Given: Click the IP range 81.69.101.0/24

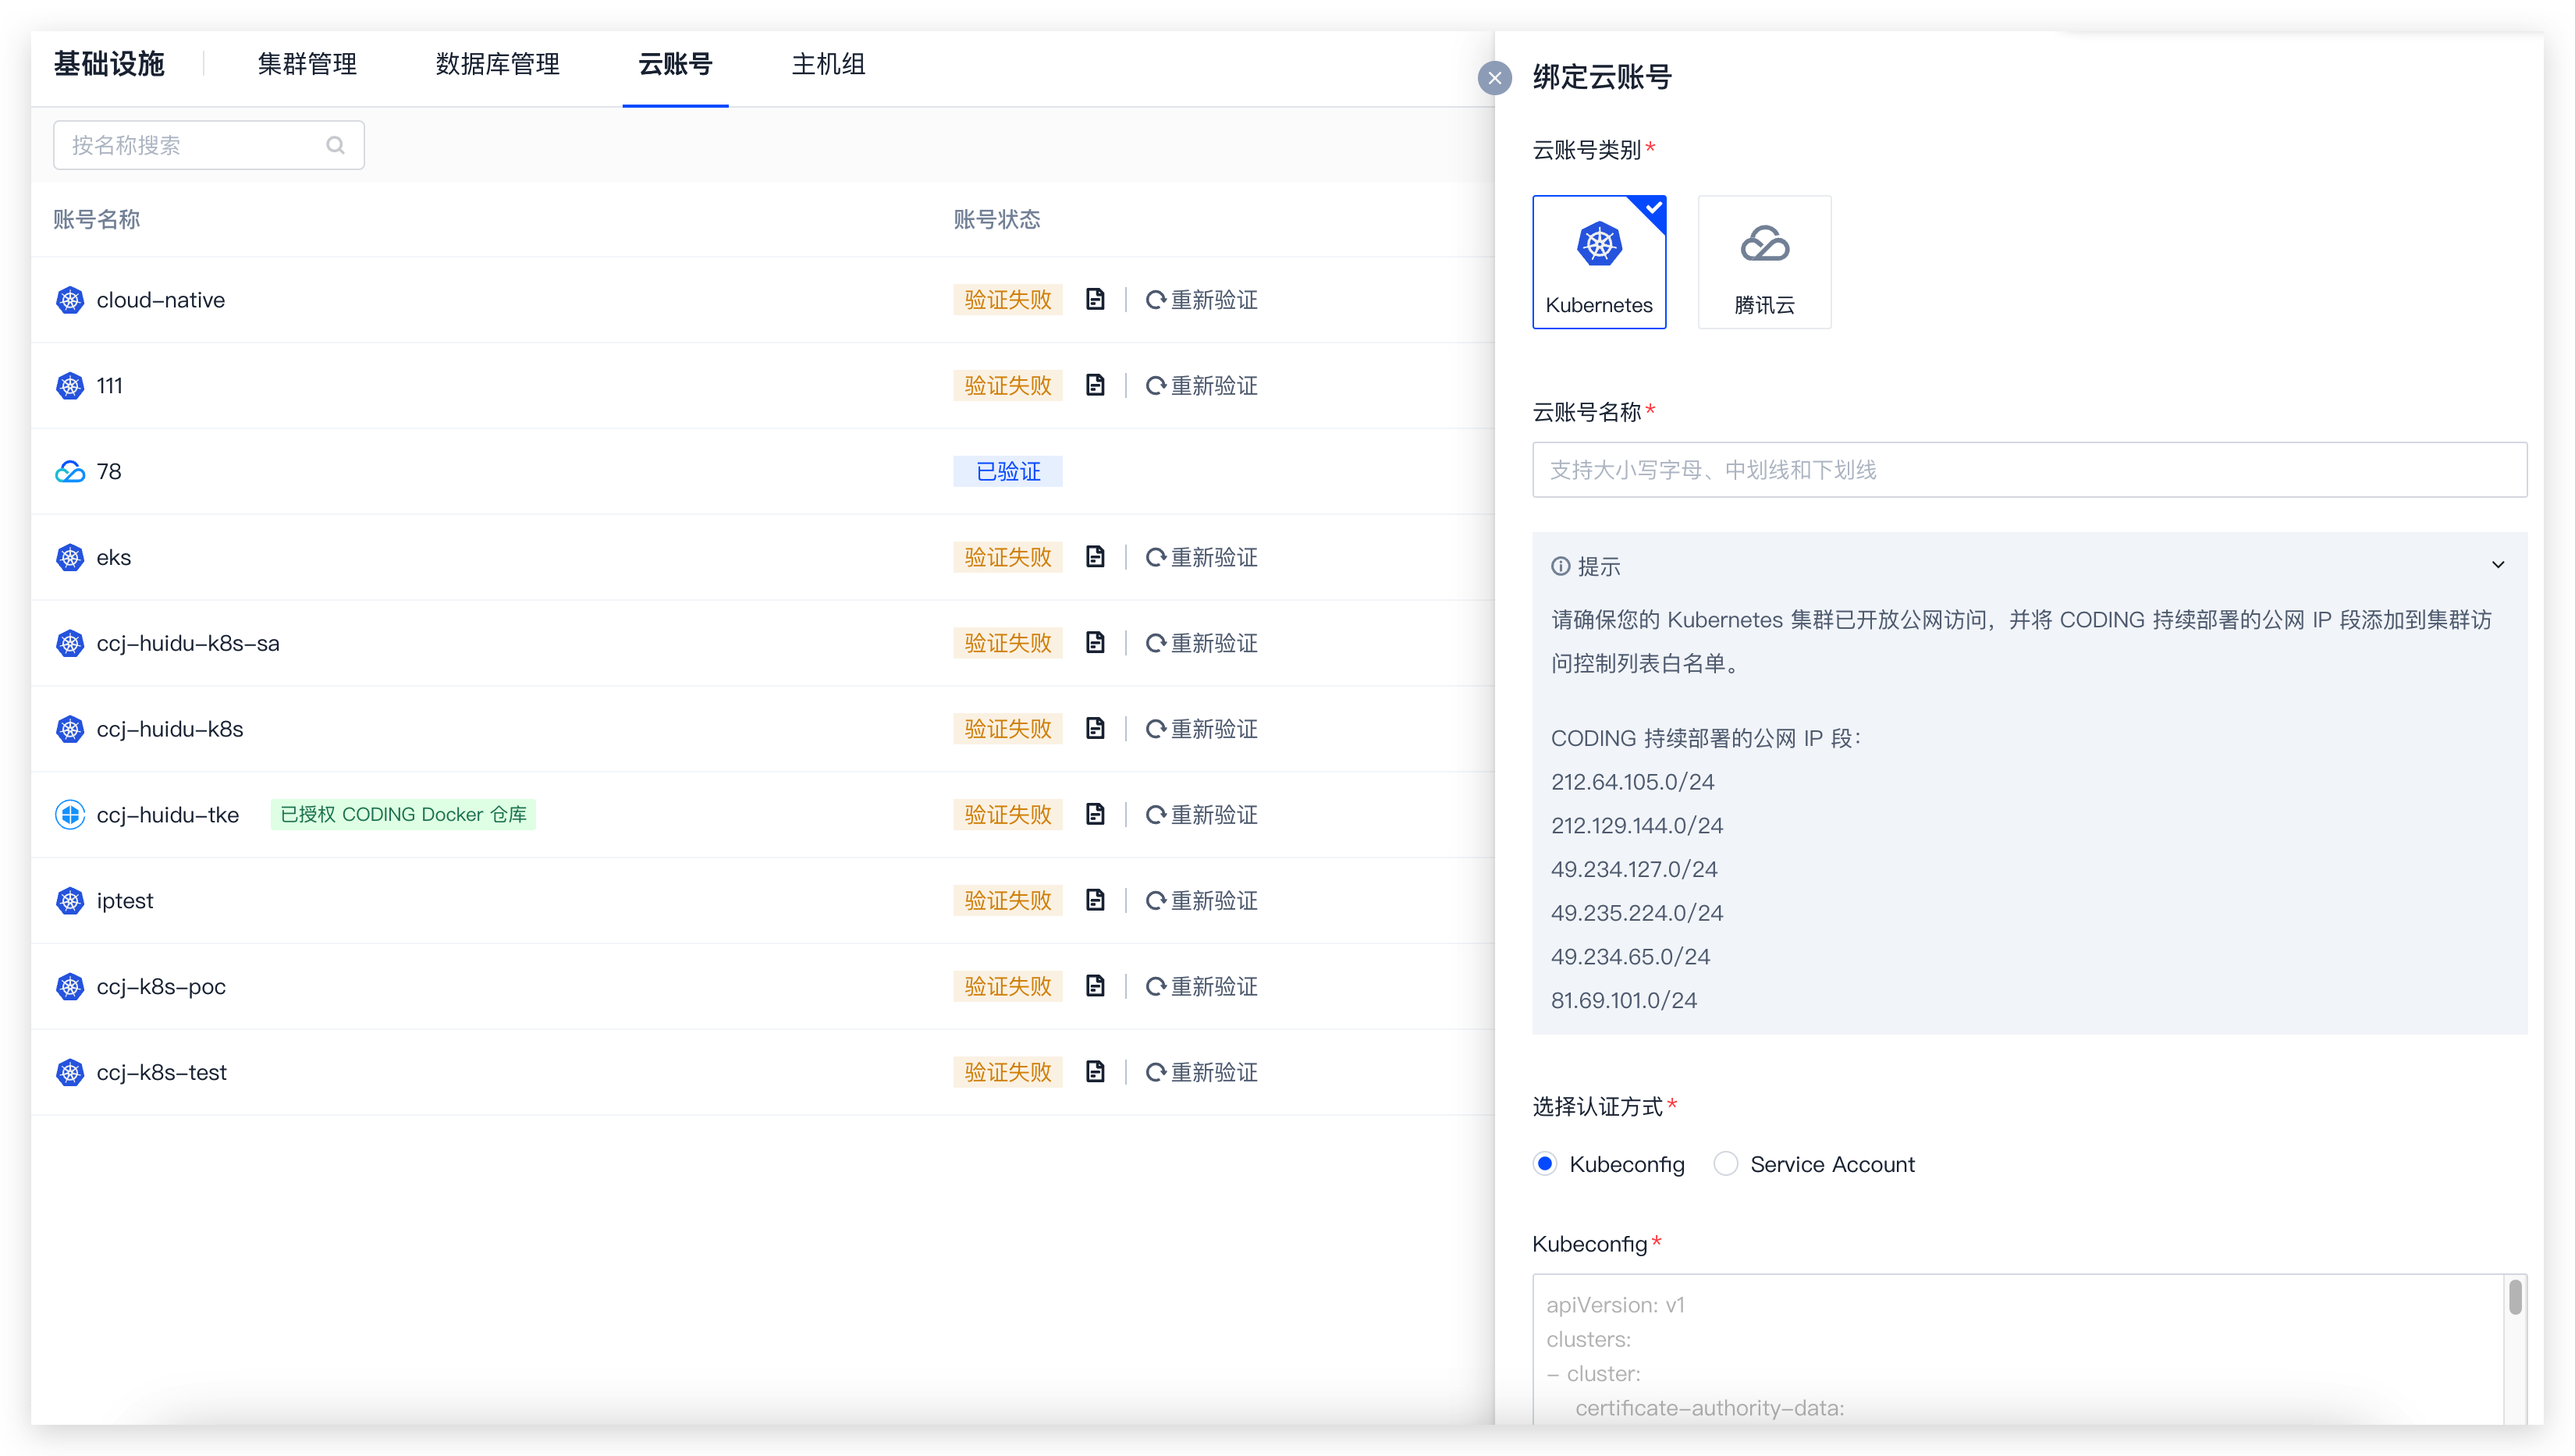Looking at the screenshot, I should click(x=1624, y=1001).
